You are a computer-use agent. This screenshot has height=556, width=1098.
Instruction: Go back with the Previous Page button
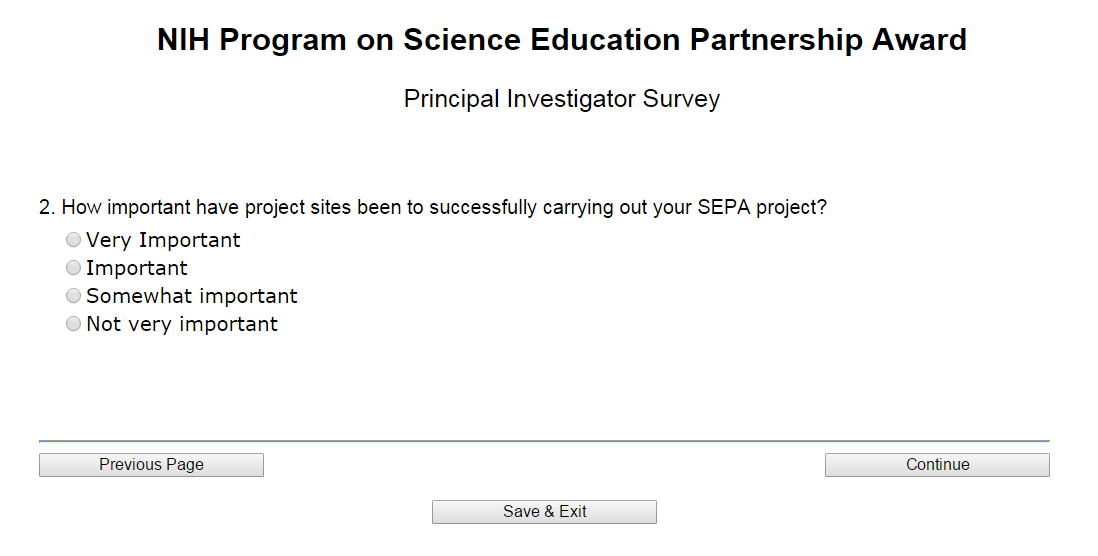pos(151,464)
